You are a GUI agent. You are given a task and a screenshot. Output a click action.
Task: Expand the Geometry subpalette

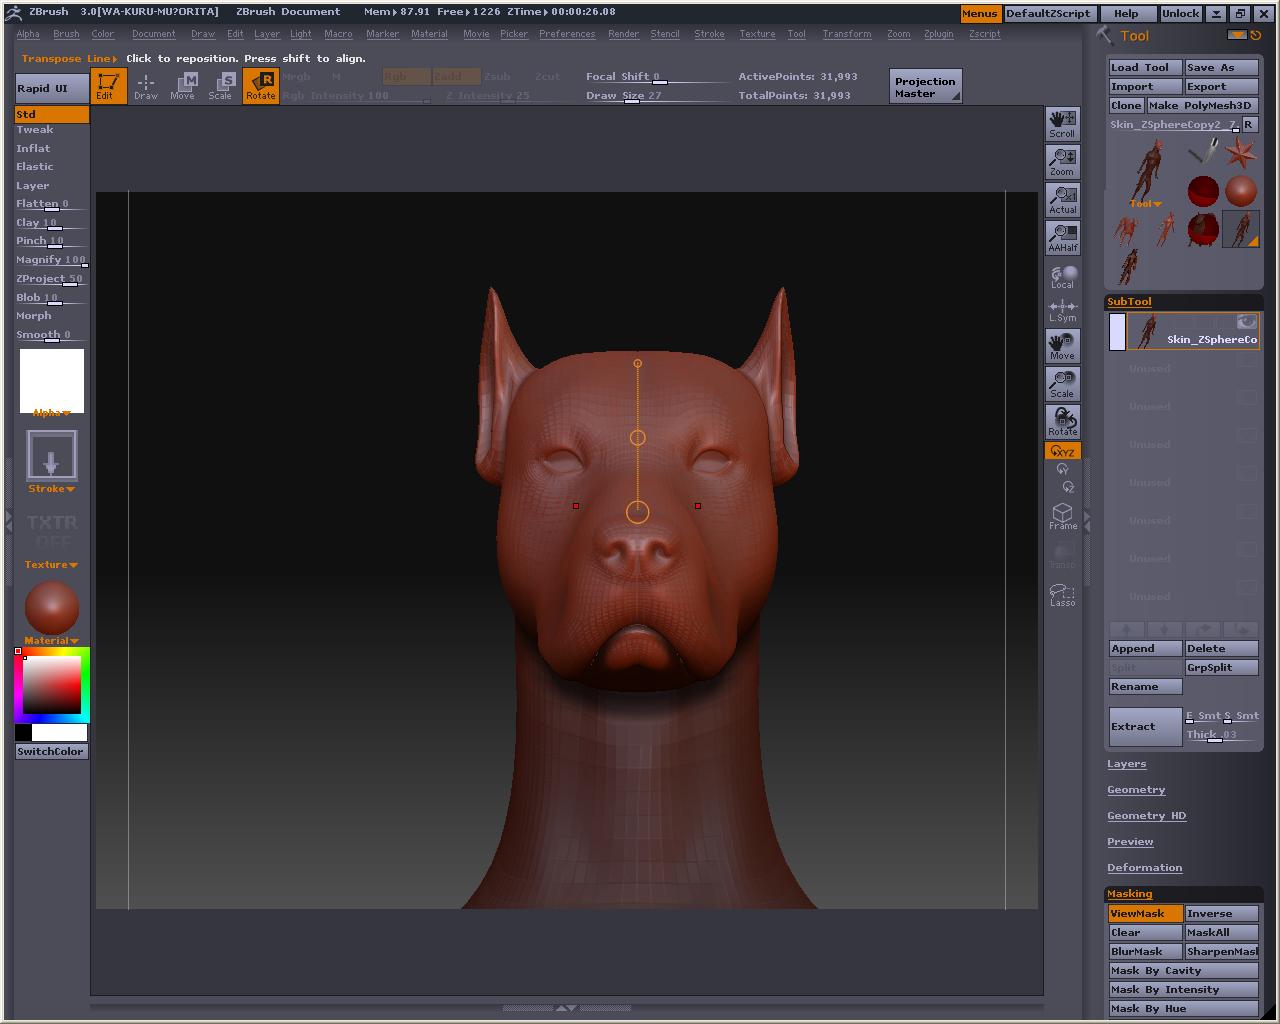(x=1136, y=790)
